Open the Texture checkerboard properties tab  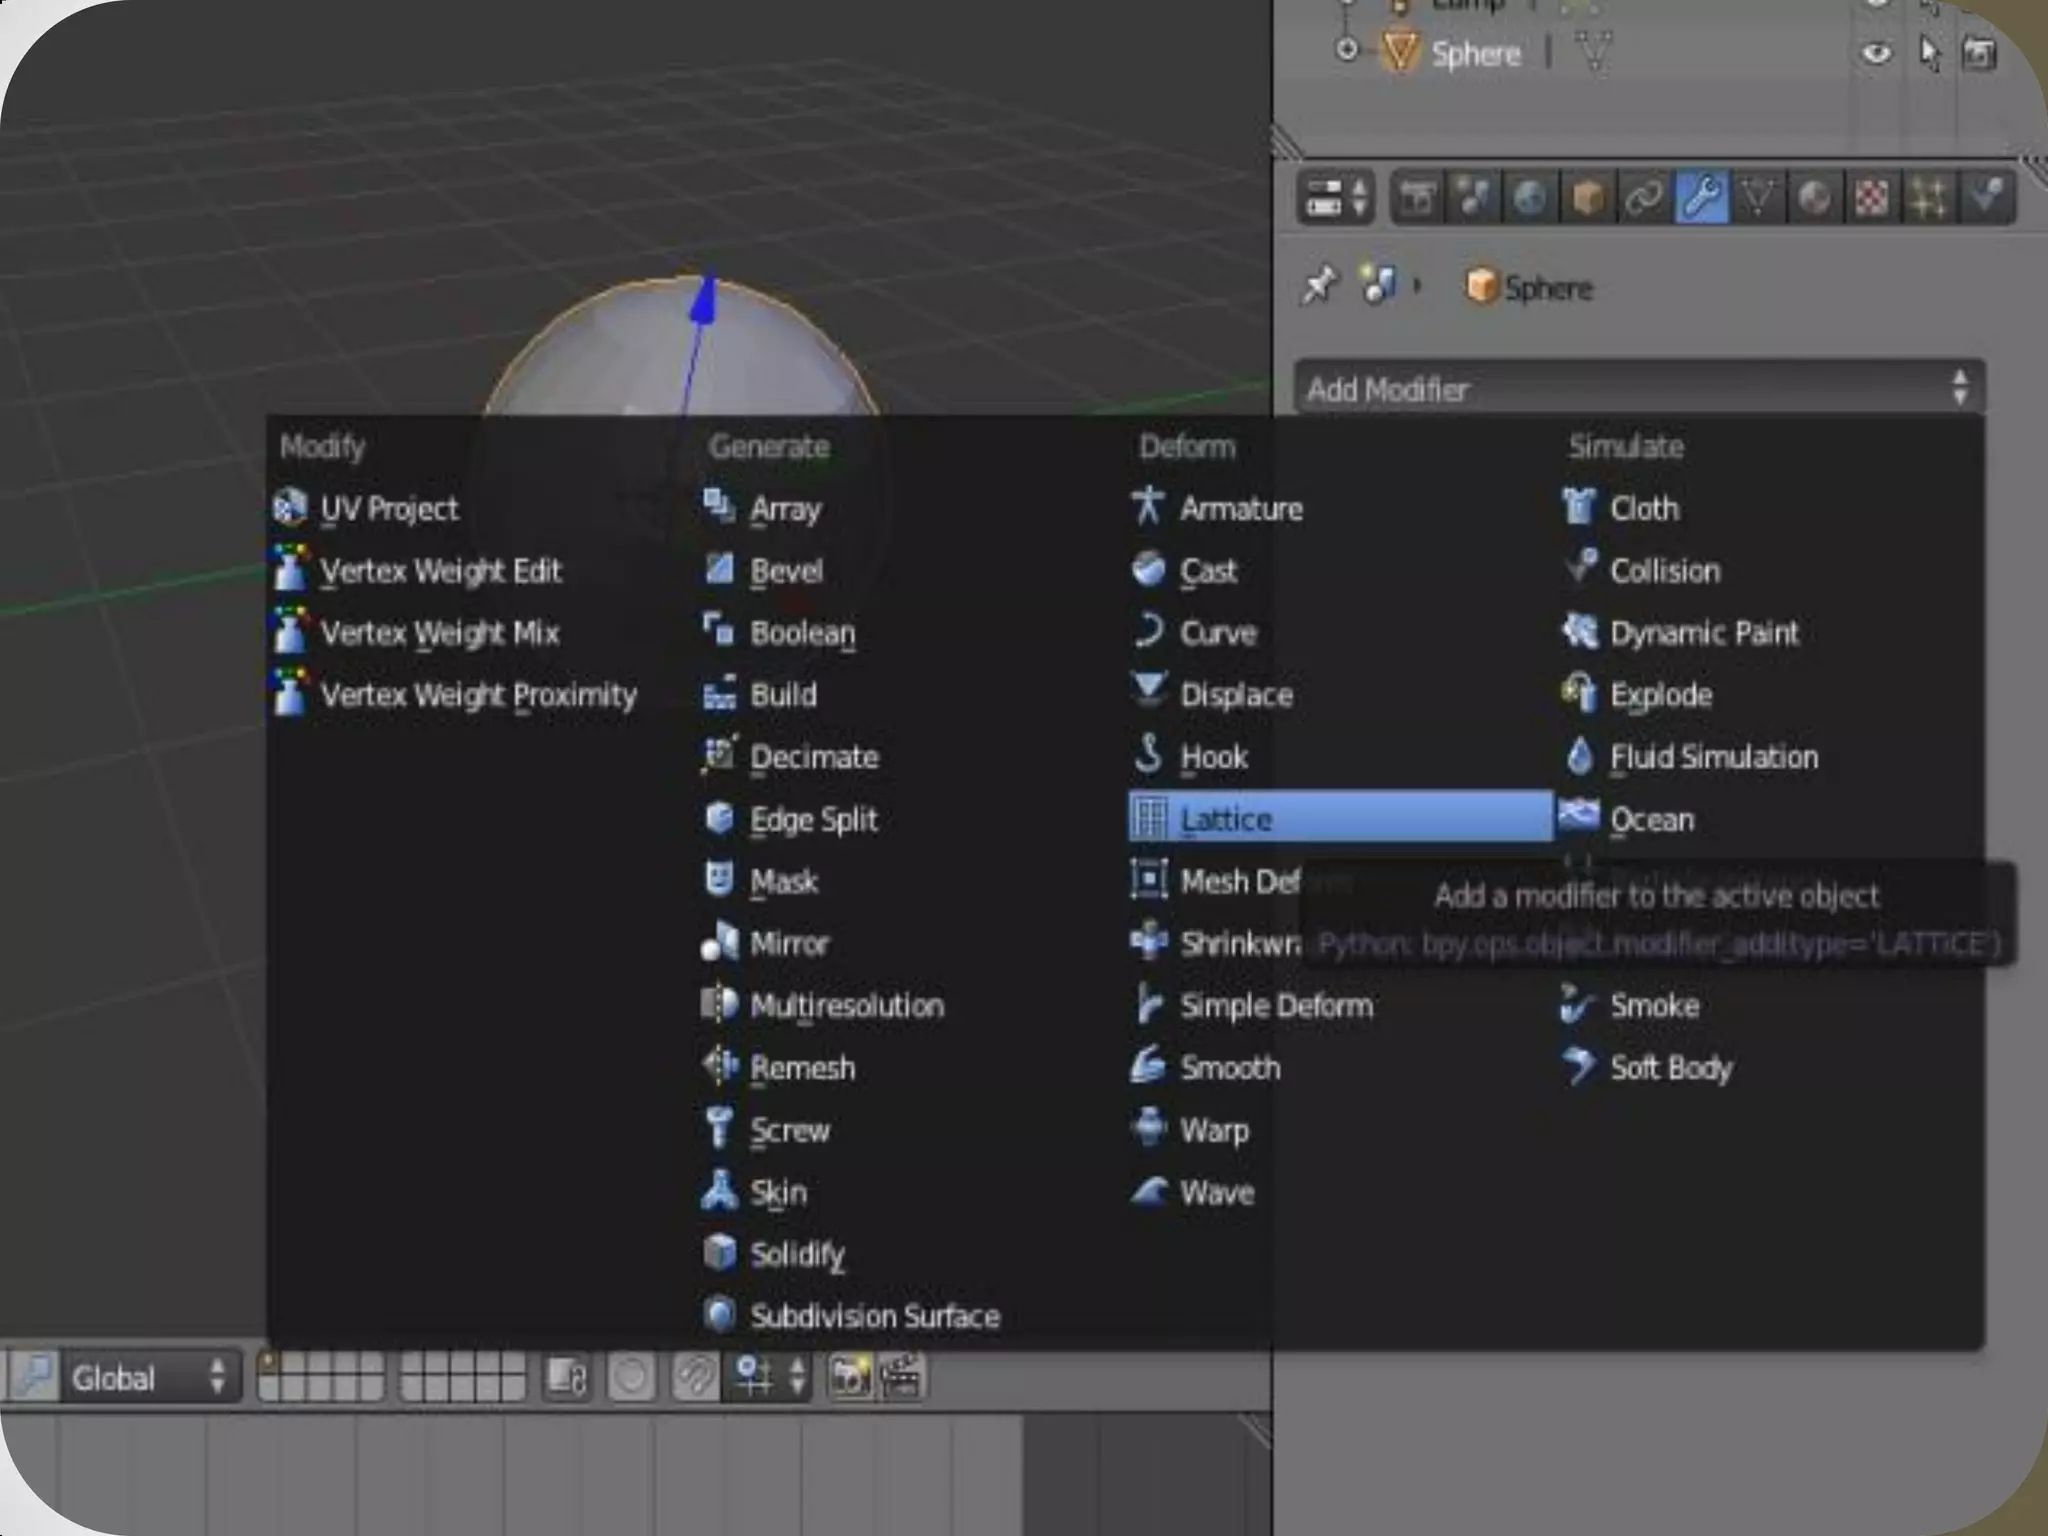(1871, 198)
